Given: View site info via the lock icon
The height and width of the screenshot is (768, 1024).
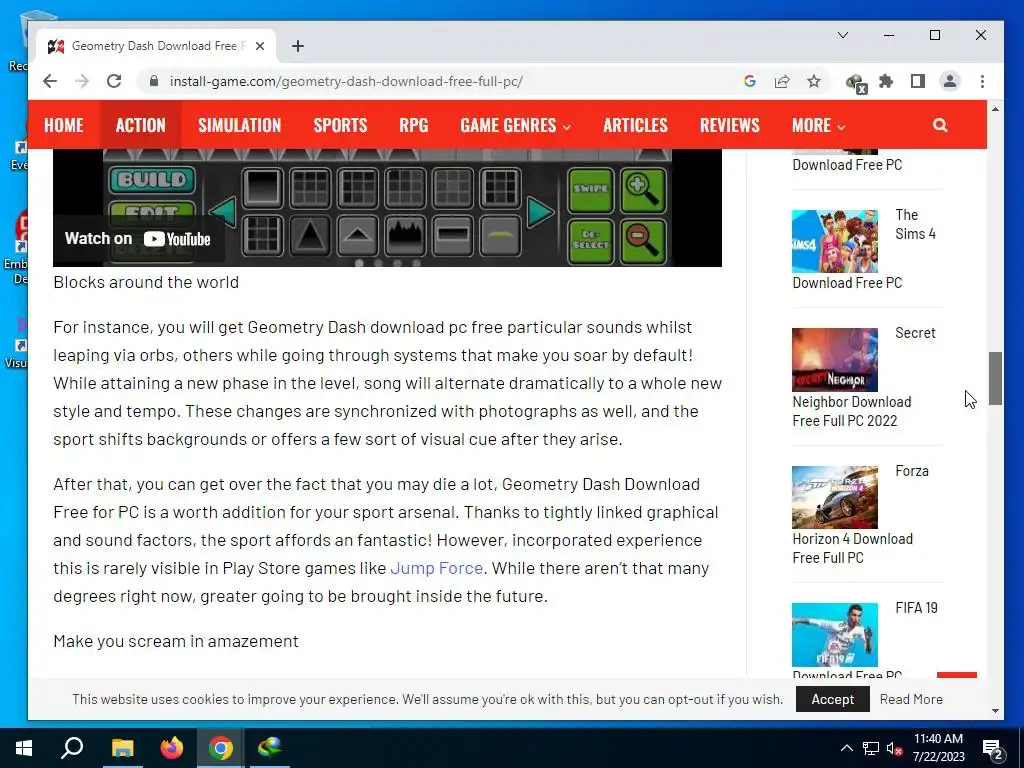Looking at the screenshot, I should 153,81.
